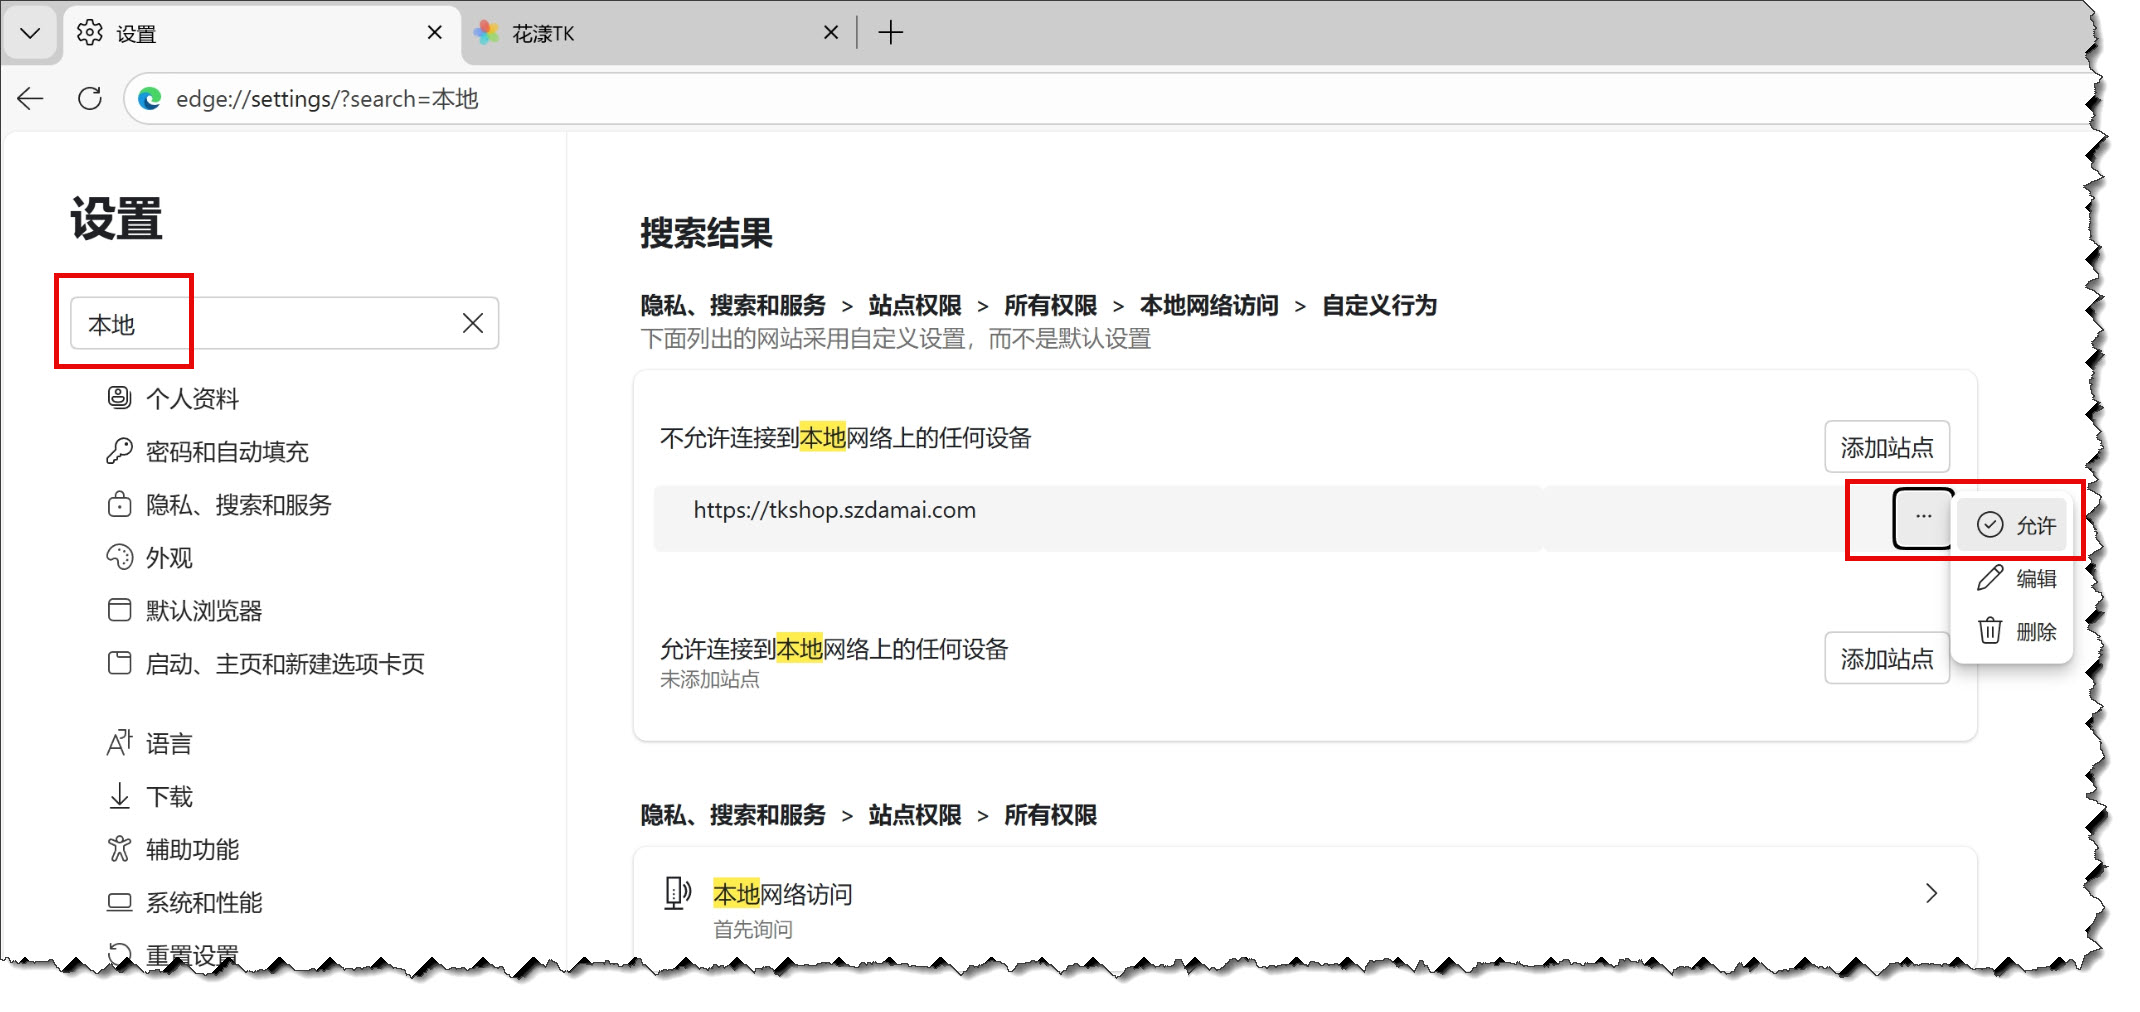Open the tab list dropdown chevron

click(30, 33)
